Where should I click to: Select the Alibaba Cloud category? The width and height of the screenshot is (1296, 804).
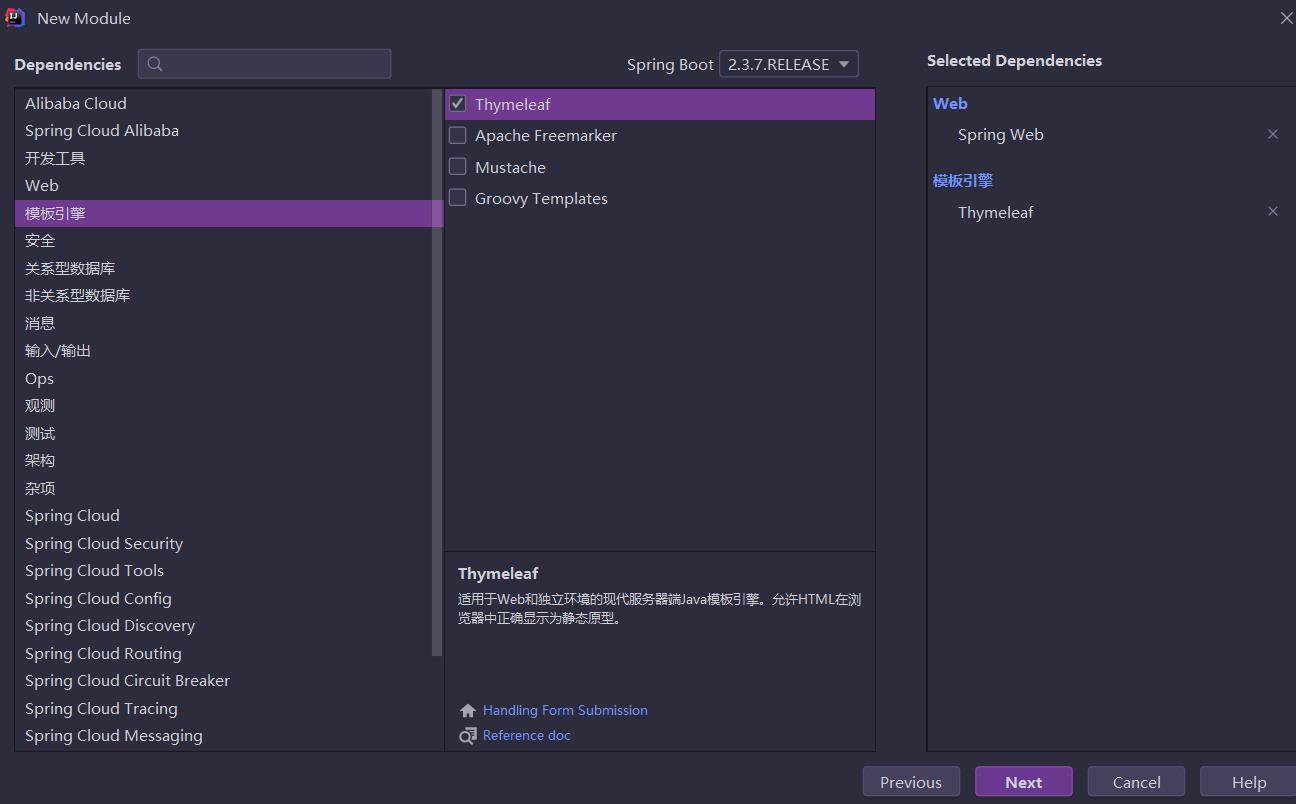(x=223, y=103)
